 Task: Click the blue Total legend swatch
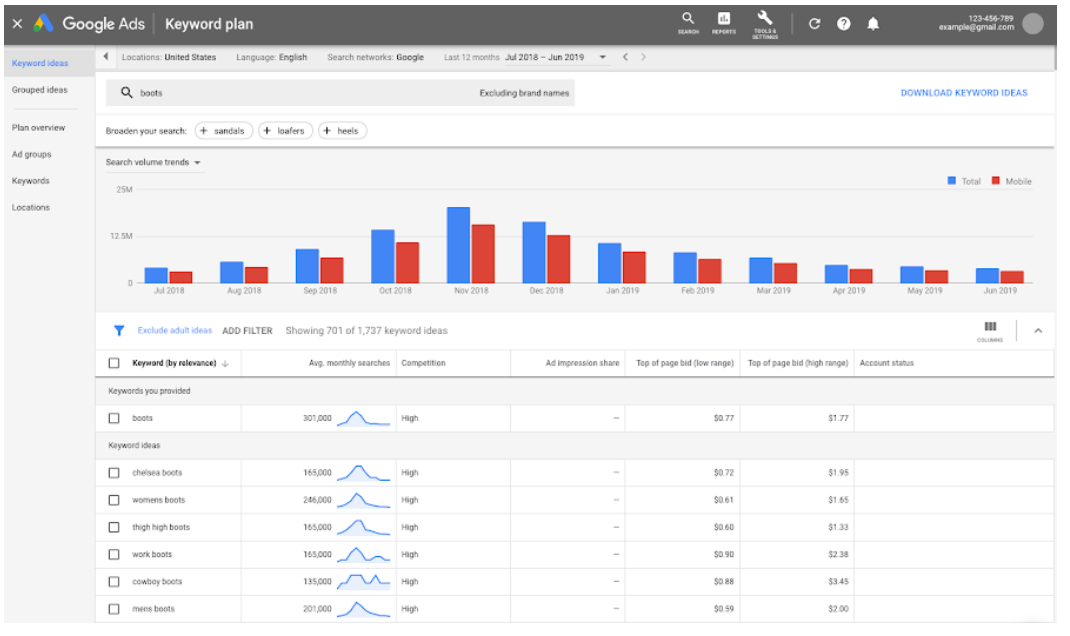(952, 181)
